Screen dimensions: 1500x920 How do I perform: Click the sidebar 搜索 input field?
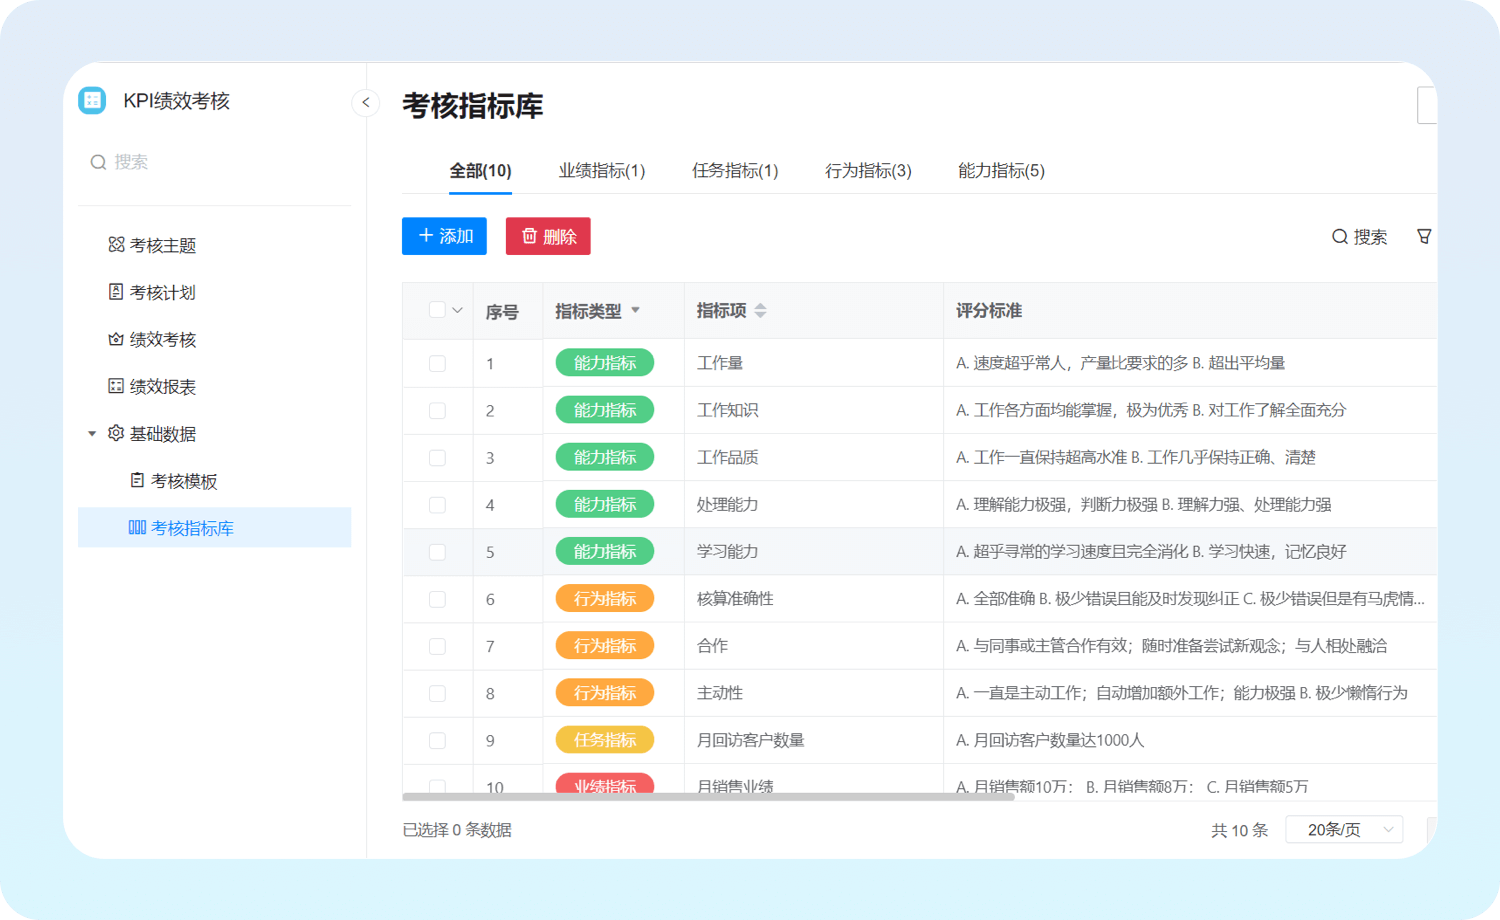point(220,162)
